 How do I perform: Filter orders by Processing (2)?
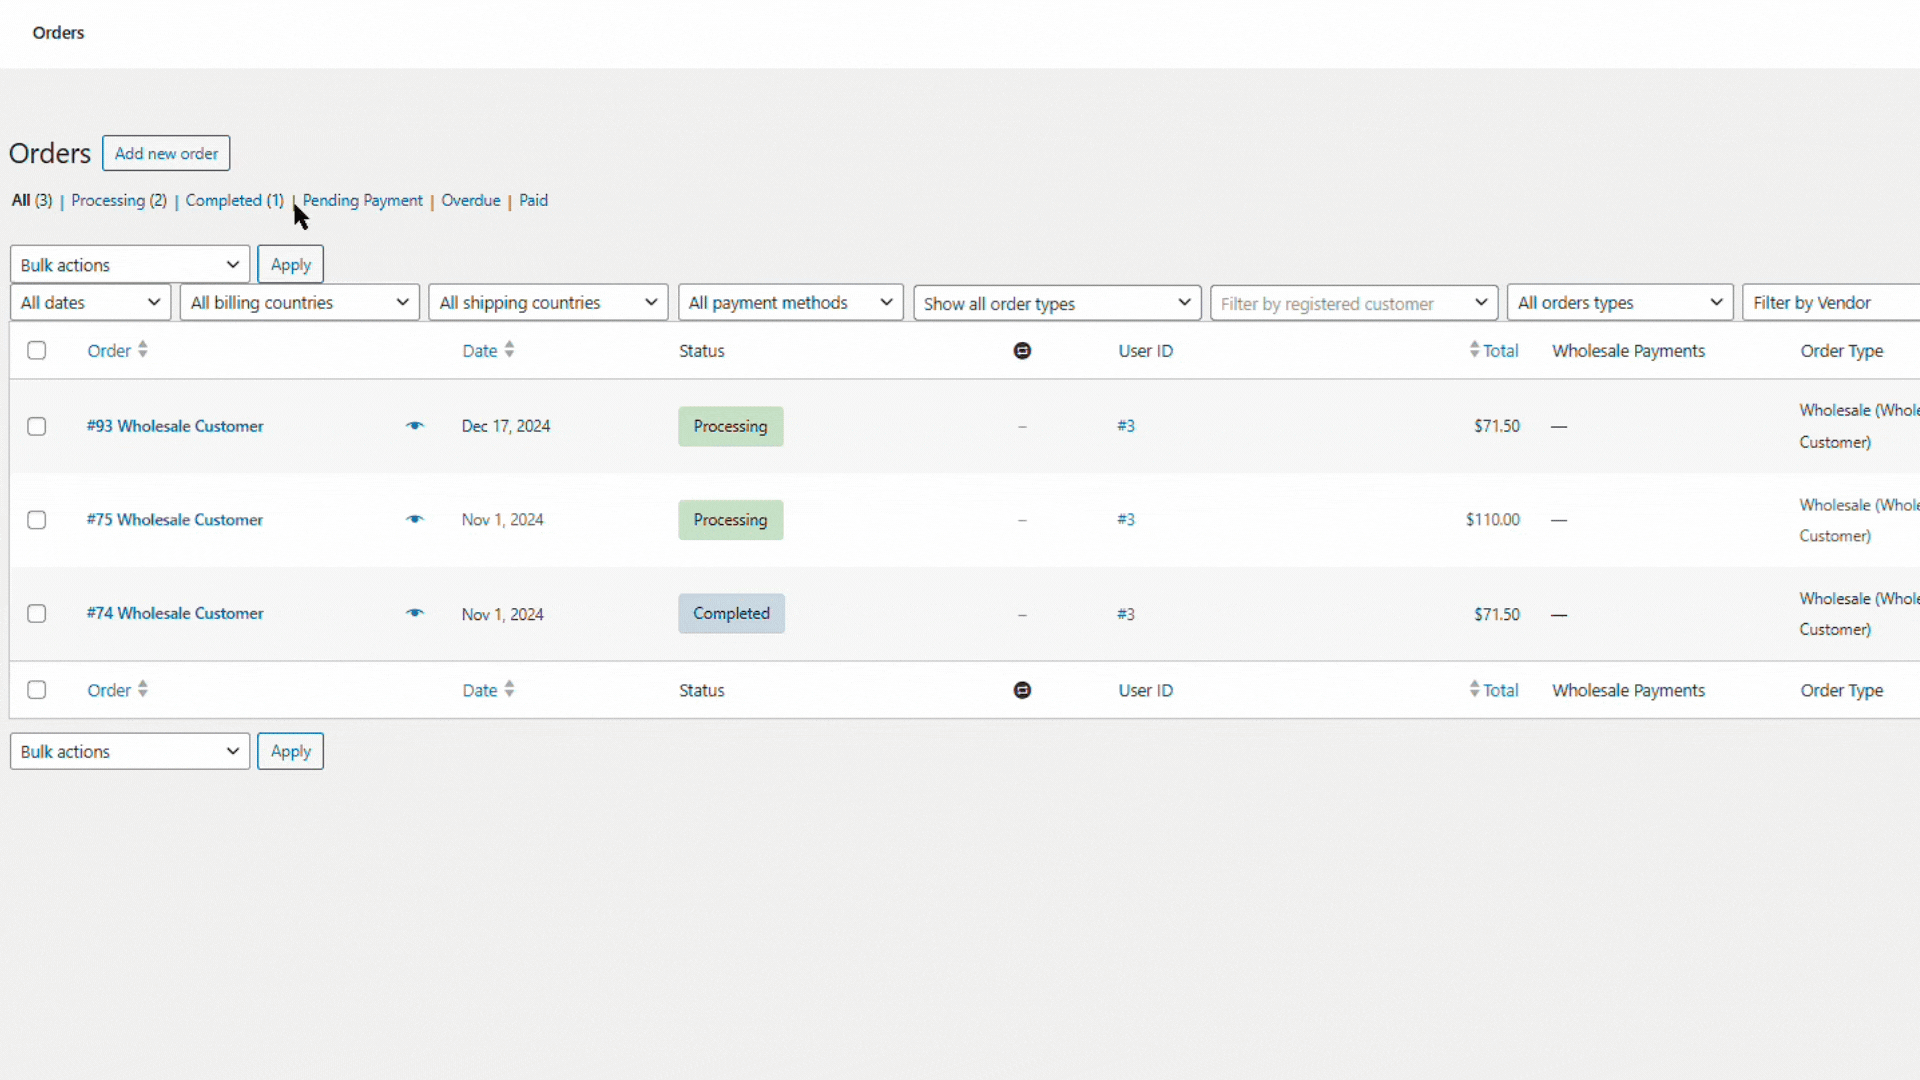pos(118,200)
